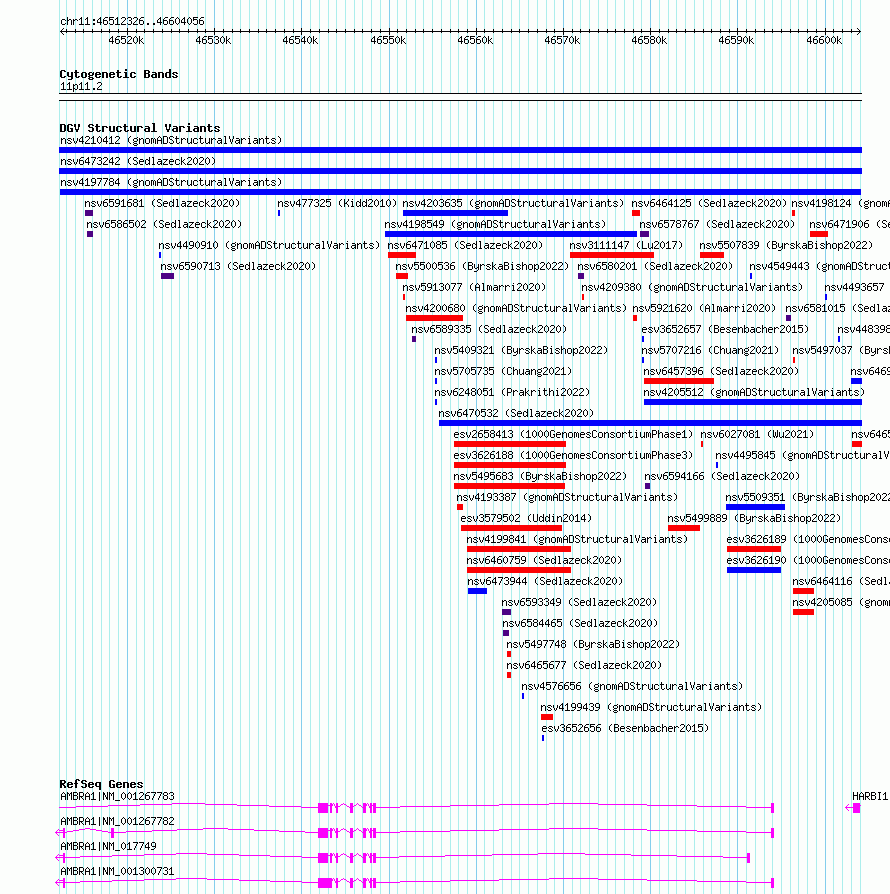Click the nsv6464125 Sedlazeck2020 label
The image size is (890, 894).
709,204
